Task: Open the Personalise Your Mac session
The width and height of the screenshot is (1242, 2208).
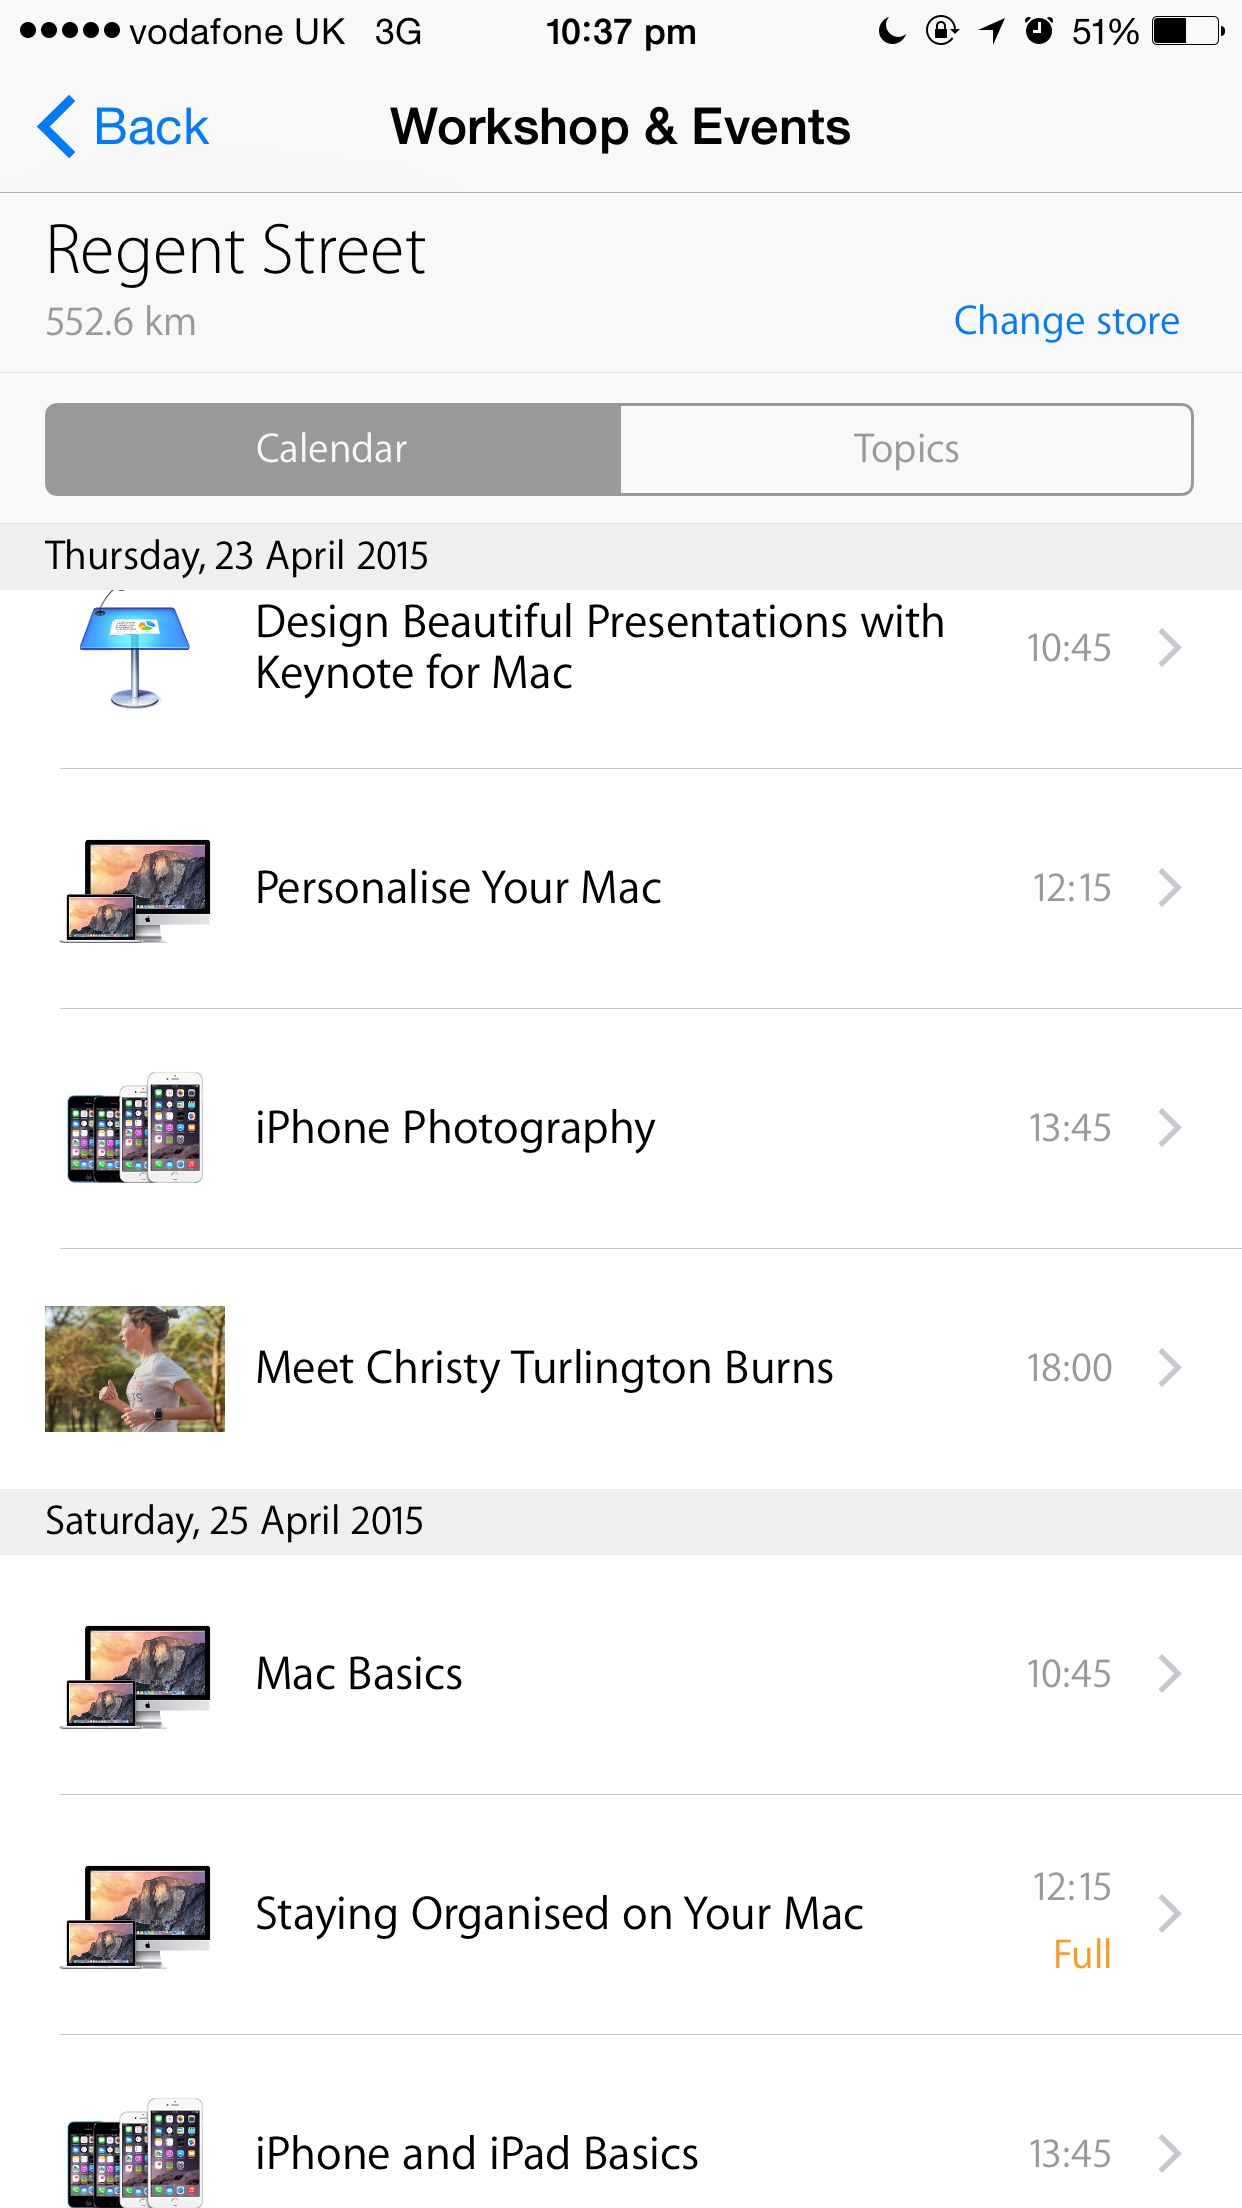Action: (x=621, y=888)
